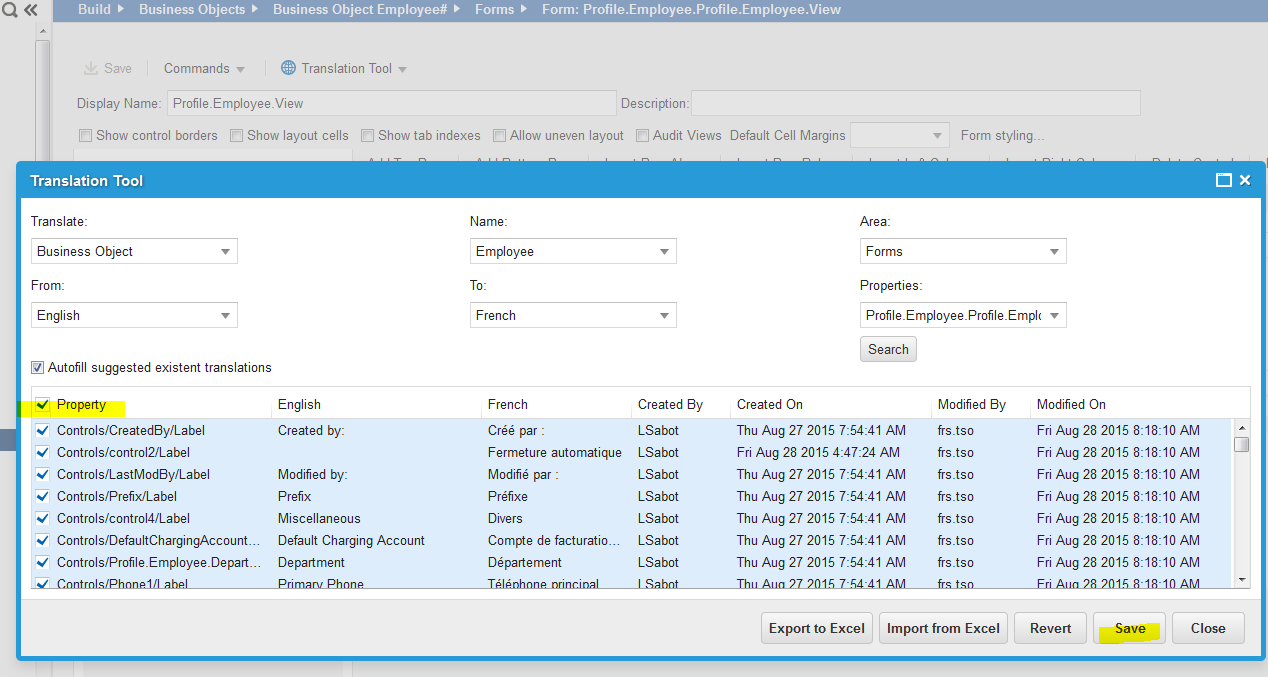Open the Area dropdown showing Forms
Viewport: 1268px width, 677px height.
[x=963, y=252]
